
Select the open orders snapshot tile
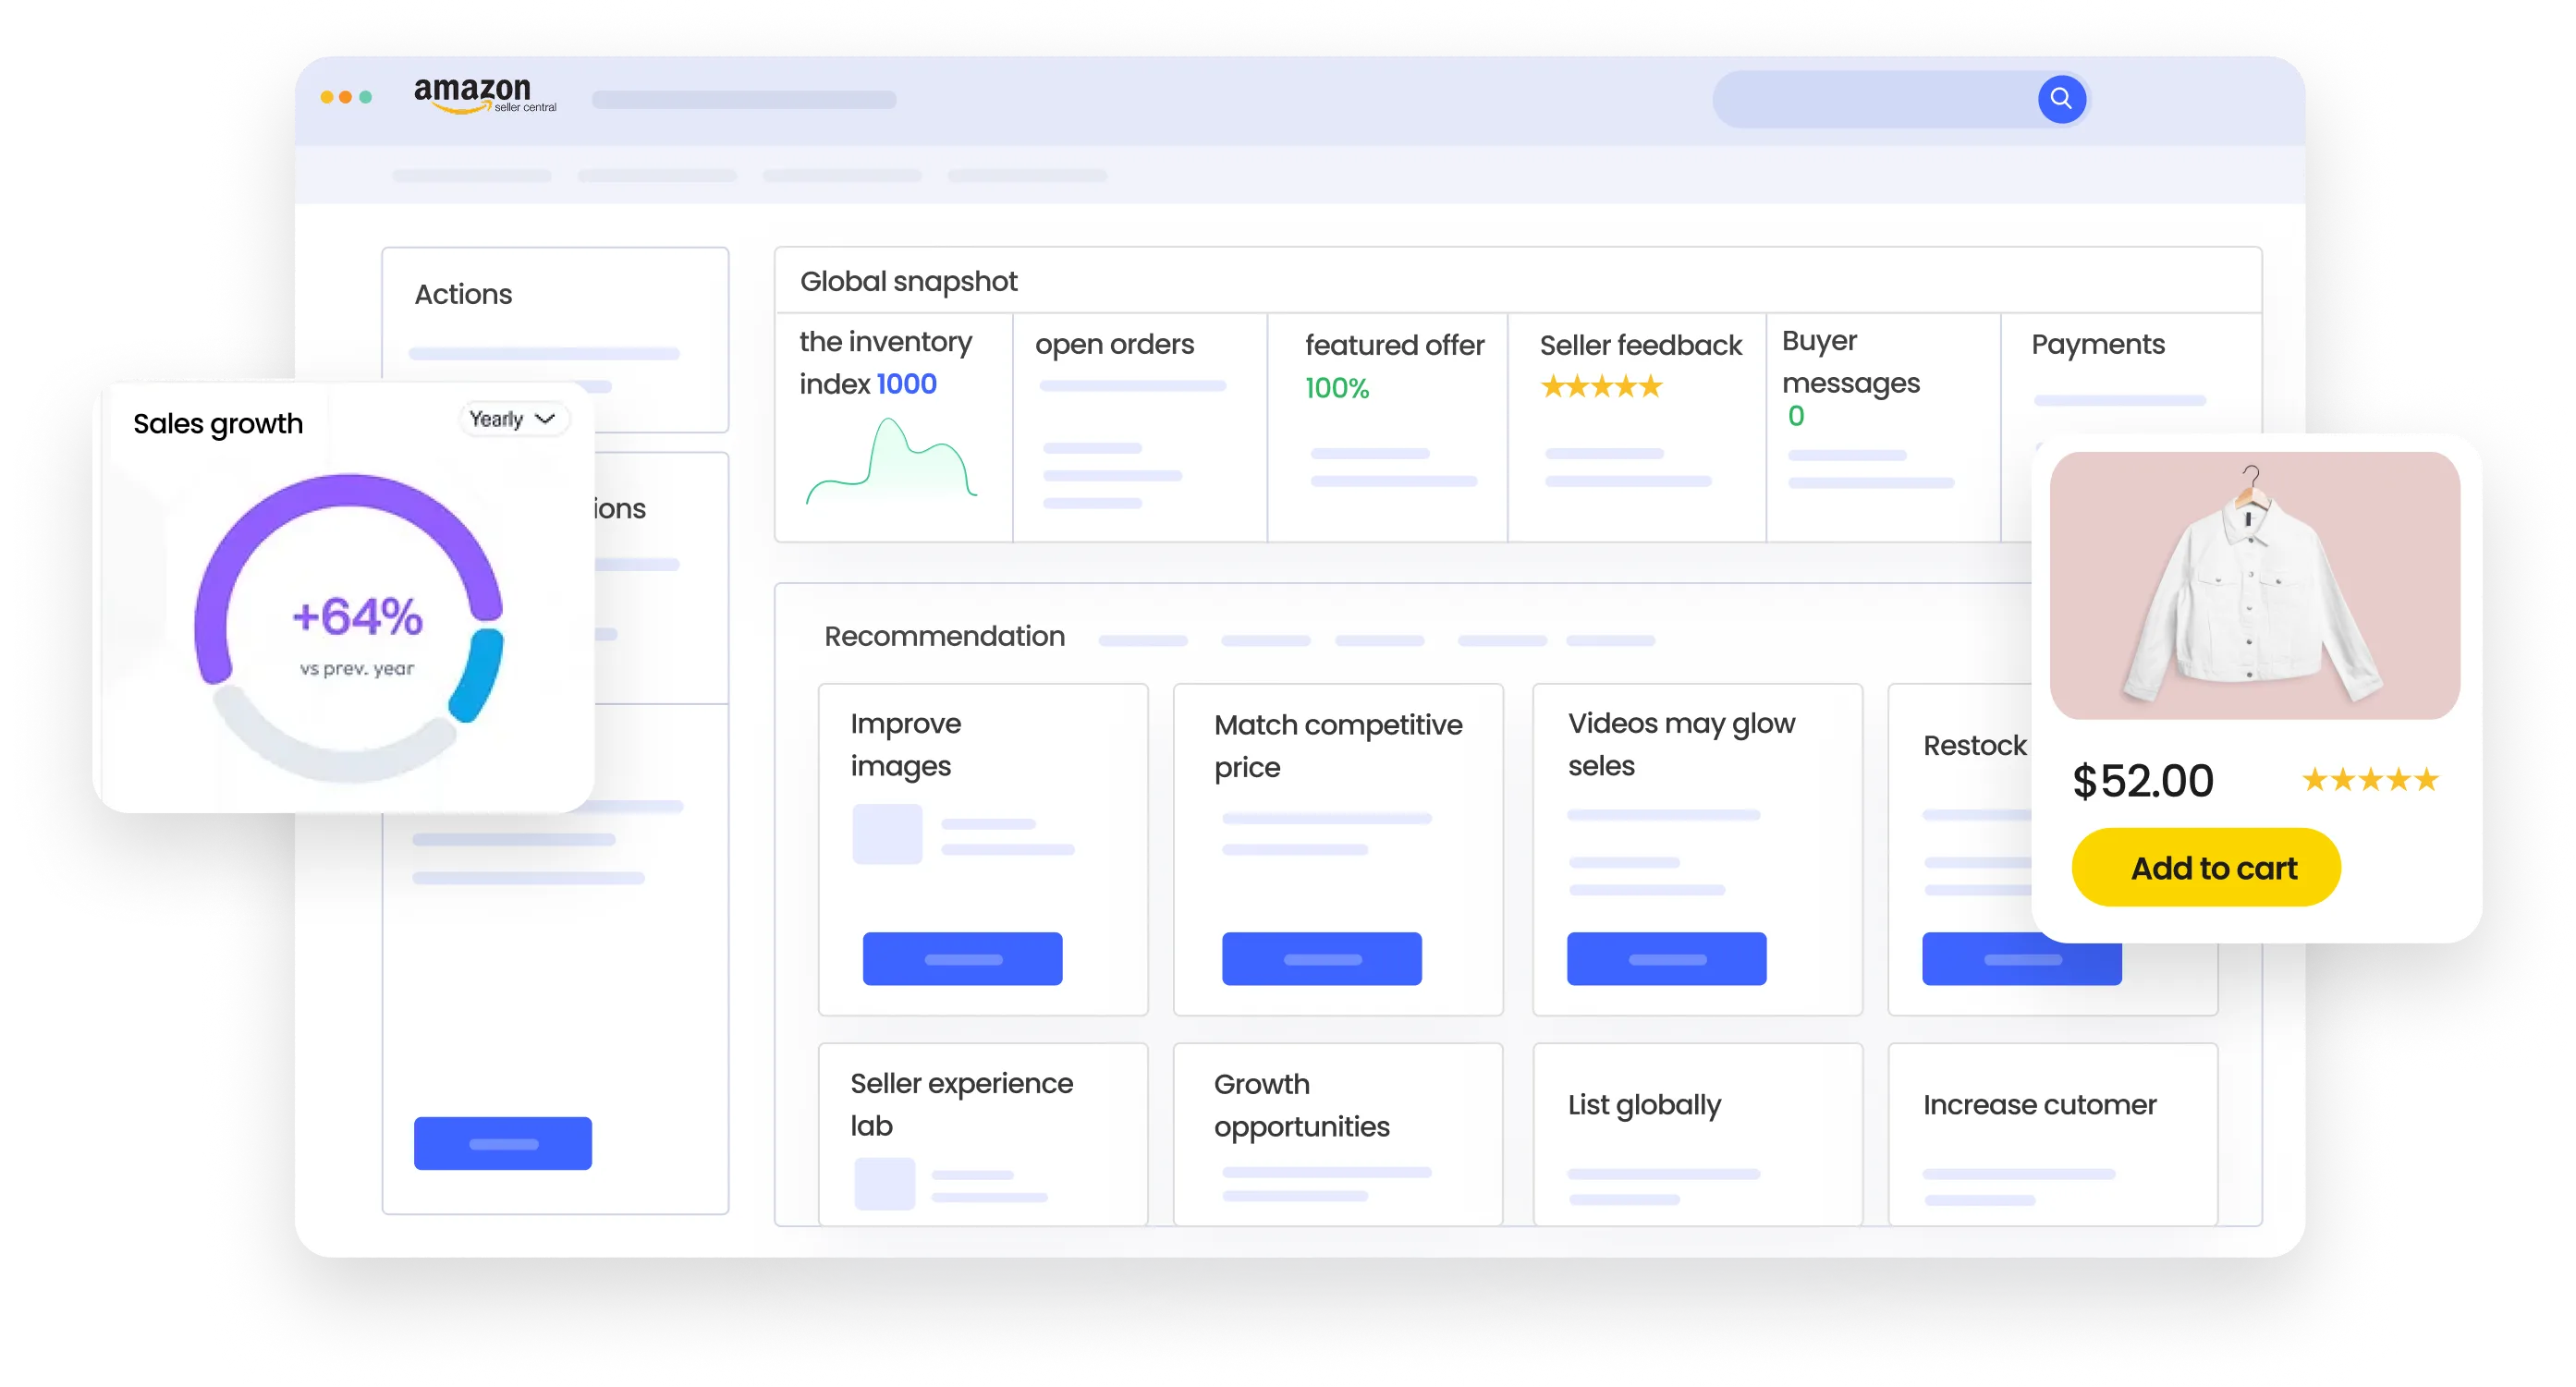point(1139,428)
